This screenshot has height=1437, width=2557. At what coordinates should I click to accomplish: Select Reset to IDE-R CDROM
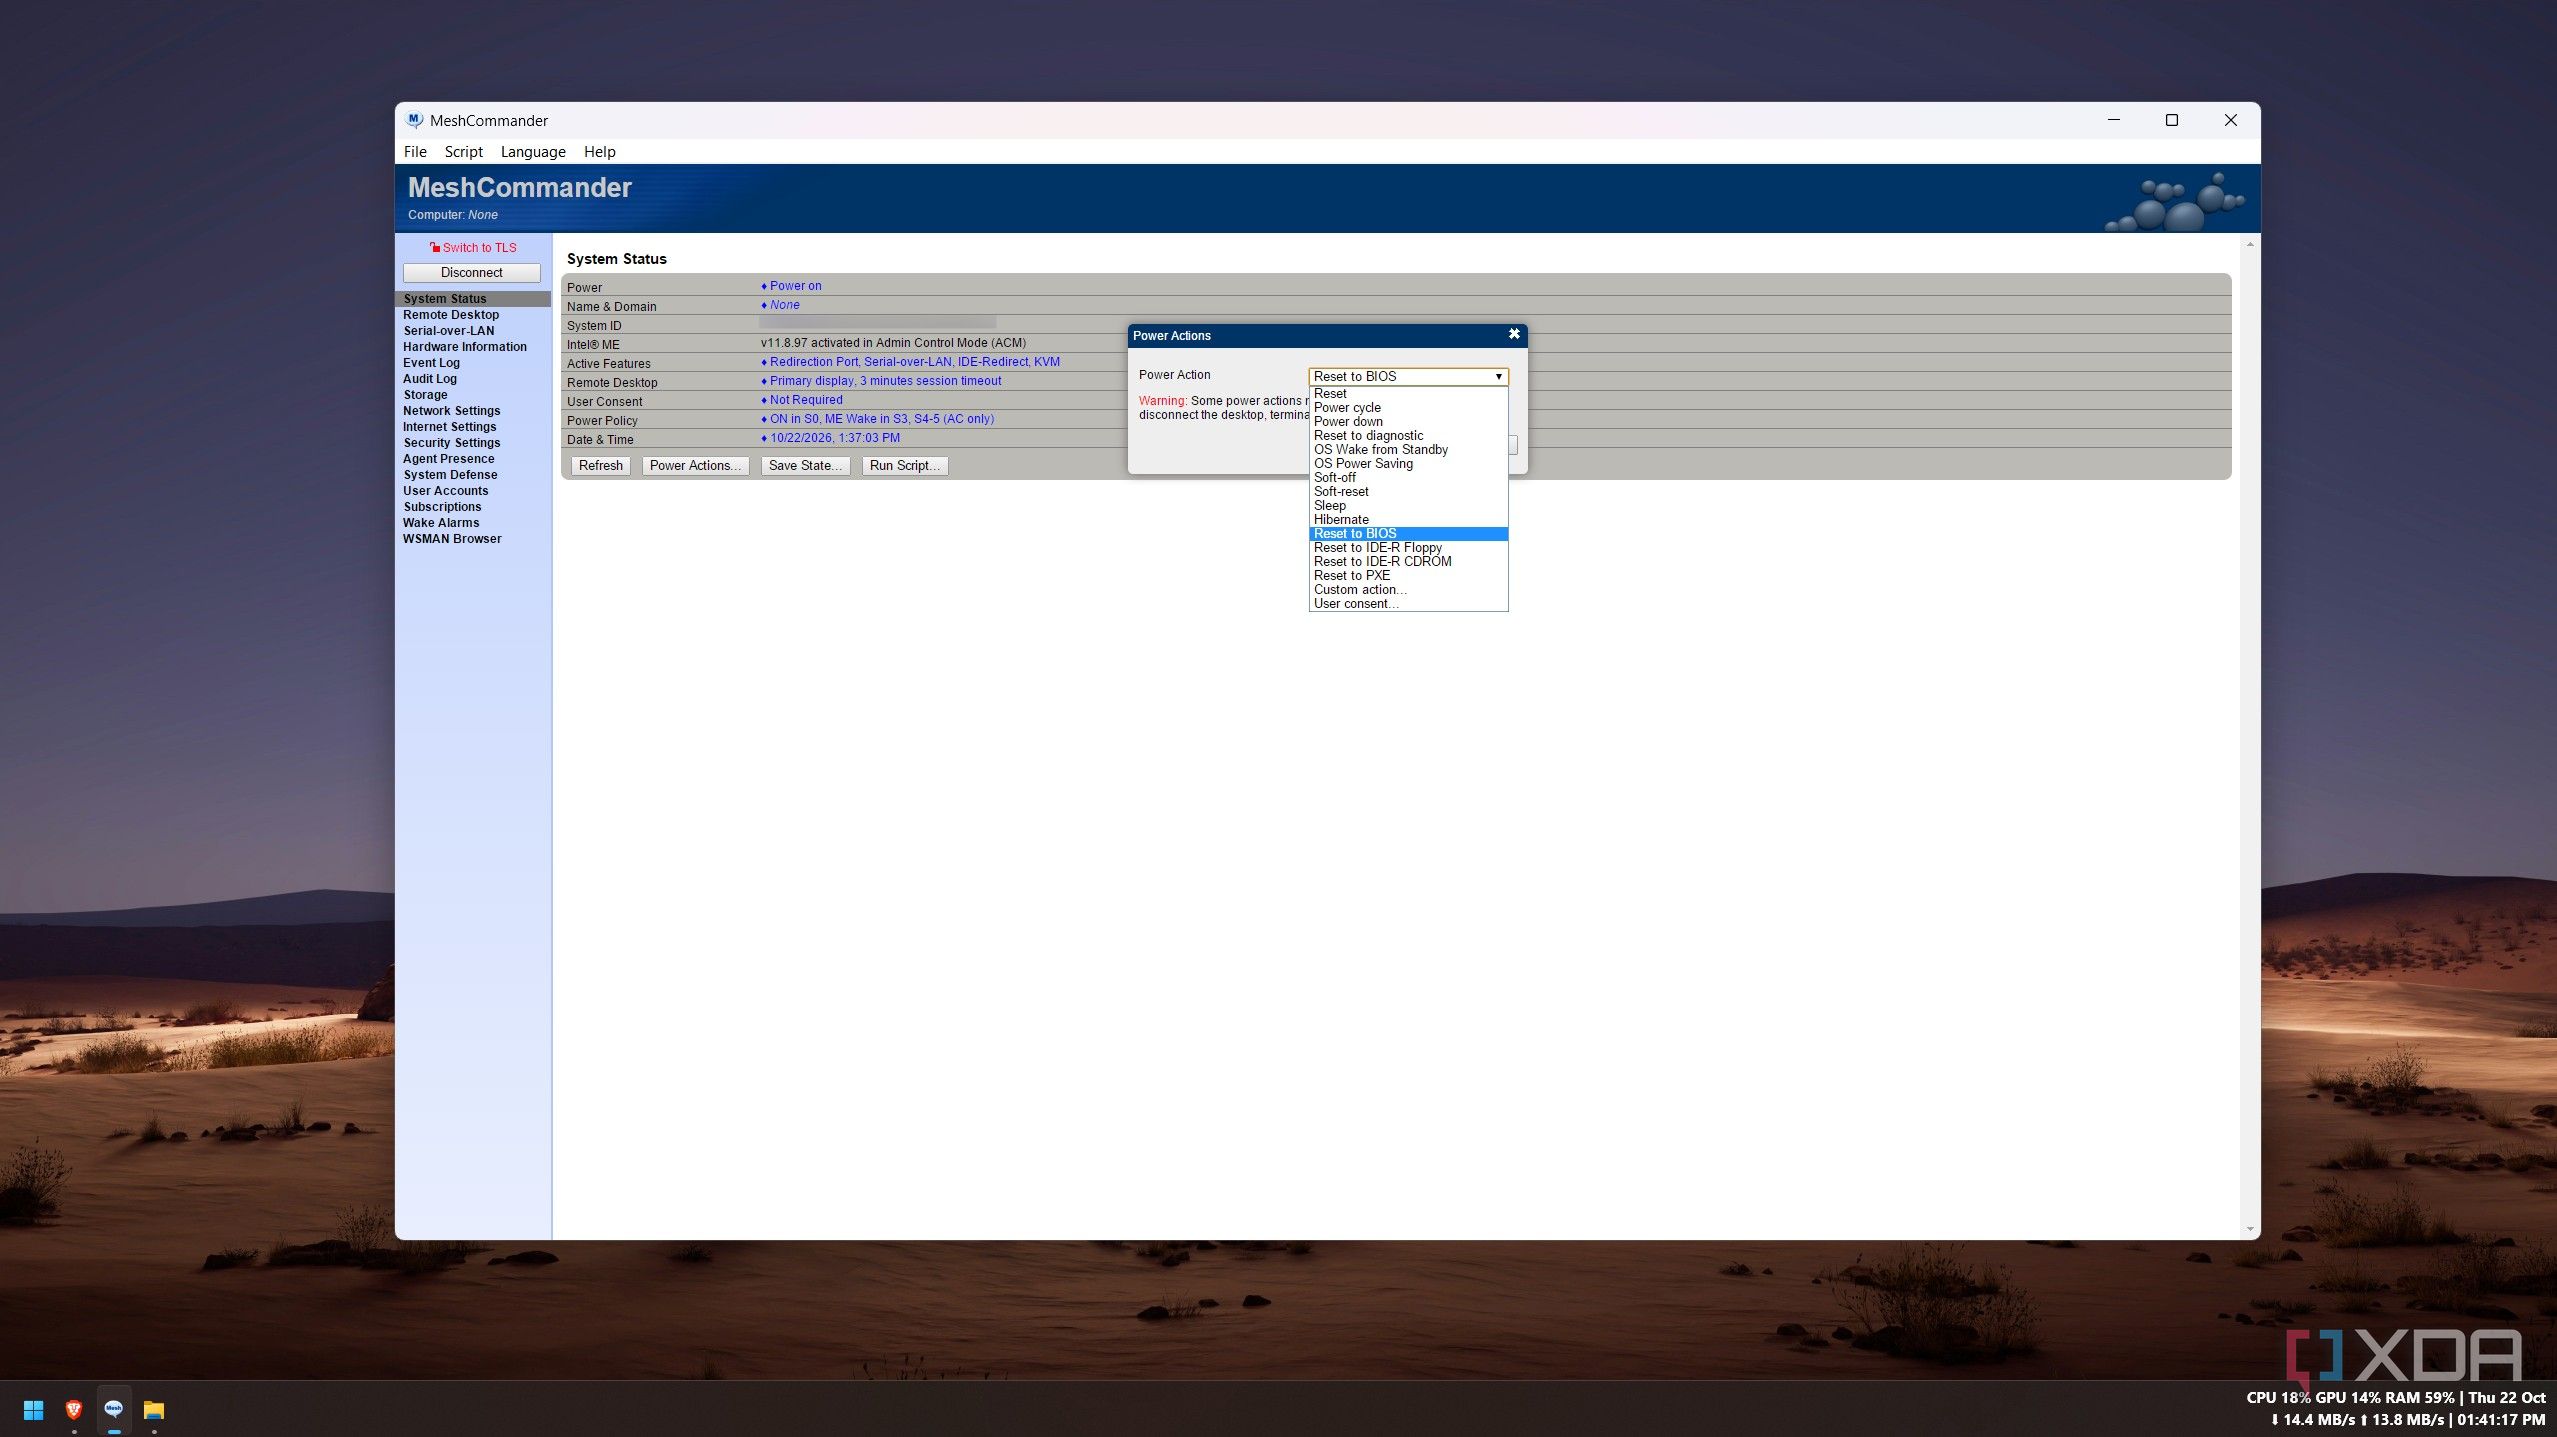click(1407, 561)
